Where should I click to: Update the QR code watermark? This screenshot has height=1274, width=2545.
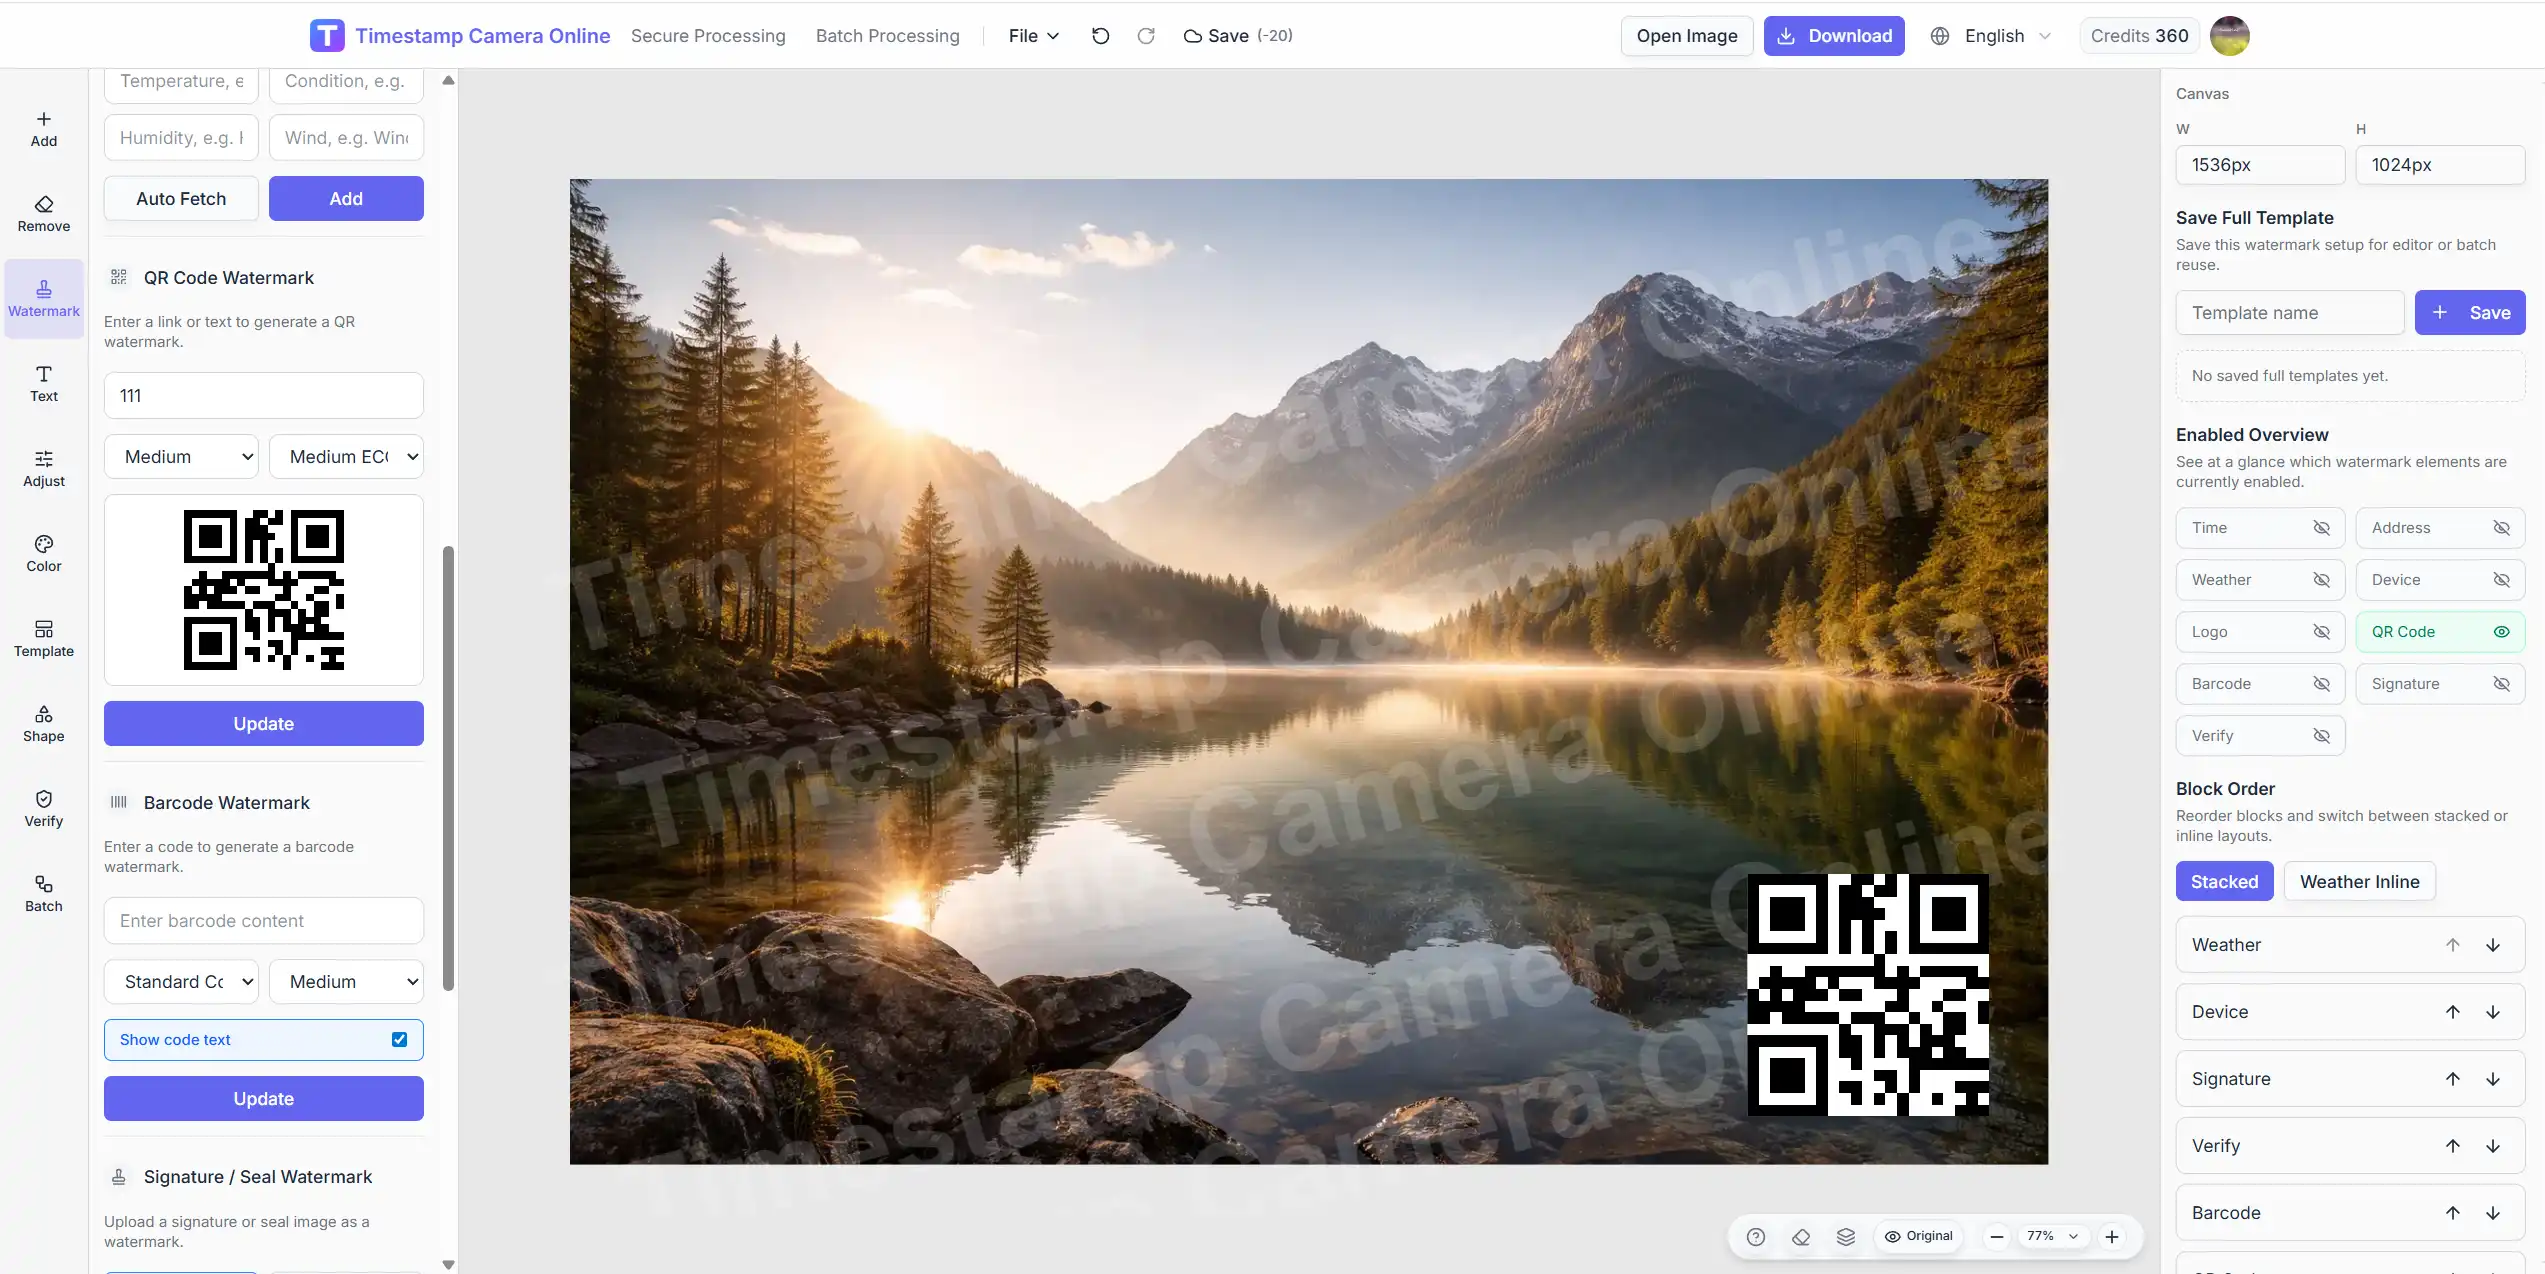(264, 724)
